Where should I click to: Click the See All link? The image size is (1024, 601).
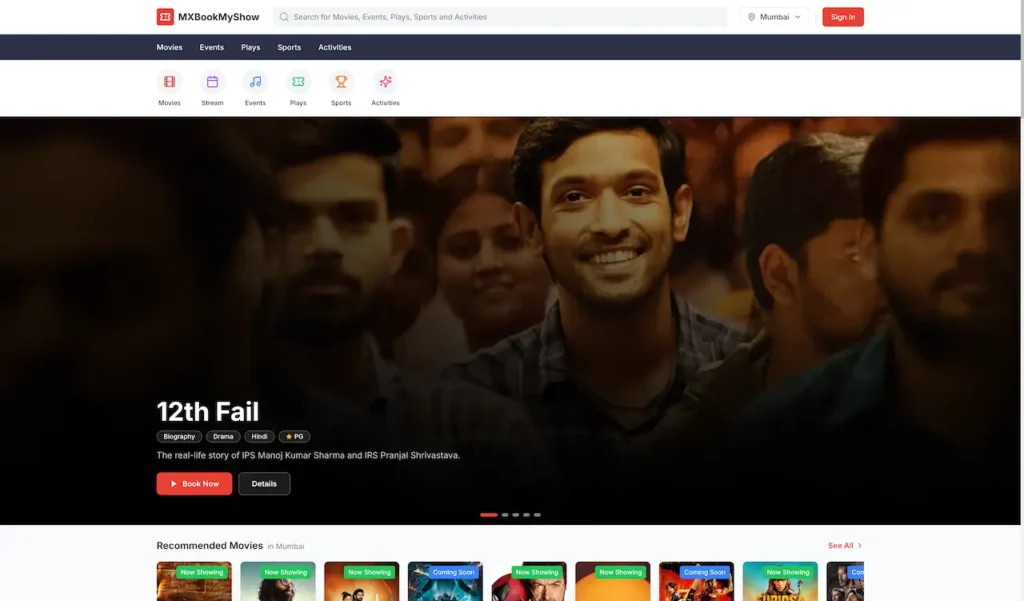[845, 545]
